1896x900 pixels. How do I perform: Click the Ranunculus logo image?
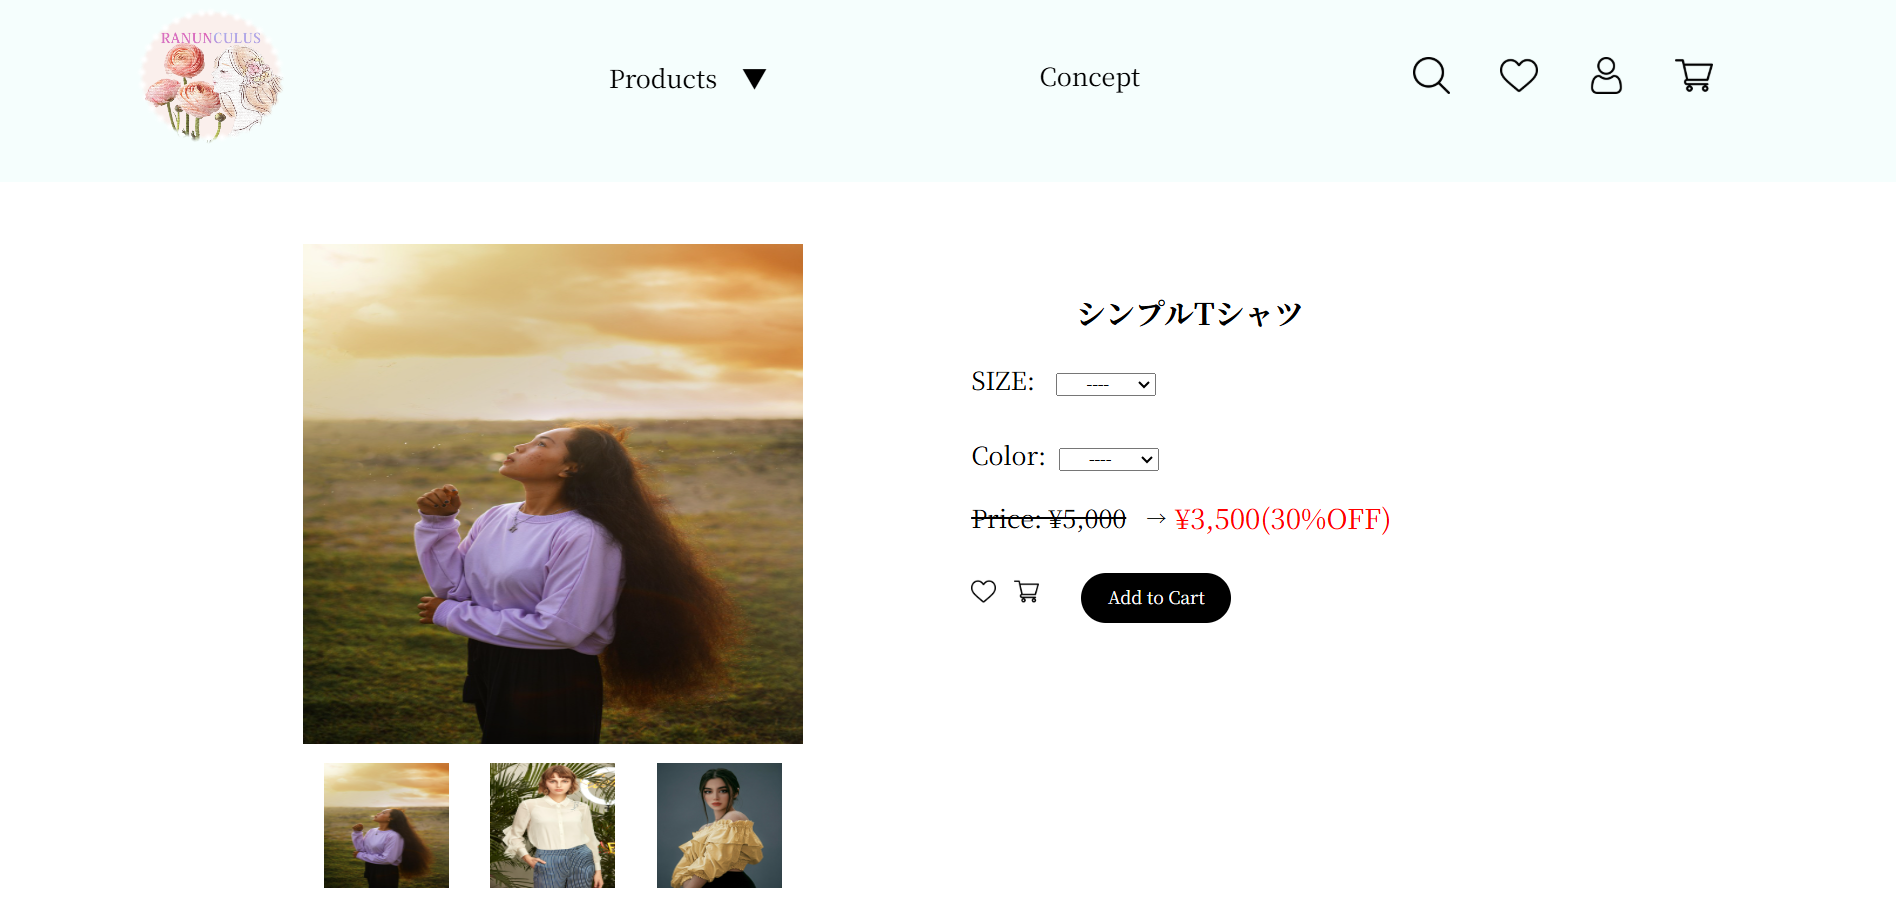pos(211,77)
